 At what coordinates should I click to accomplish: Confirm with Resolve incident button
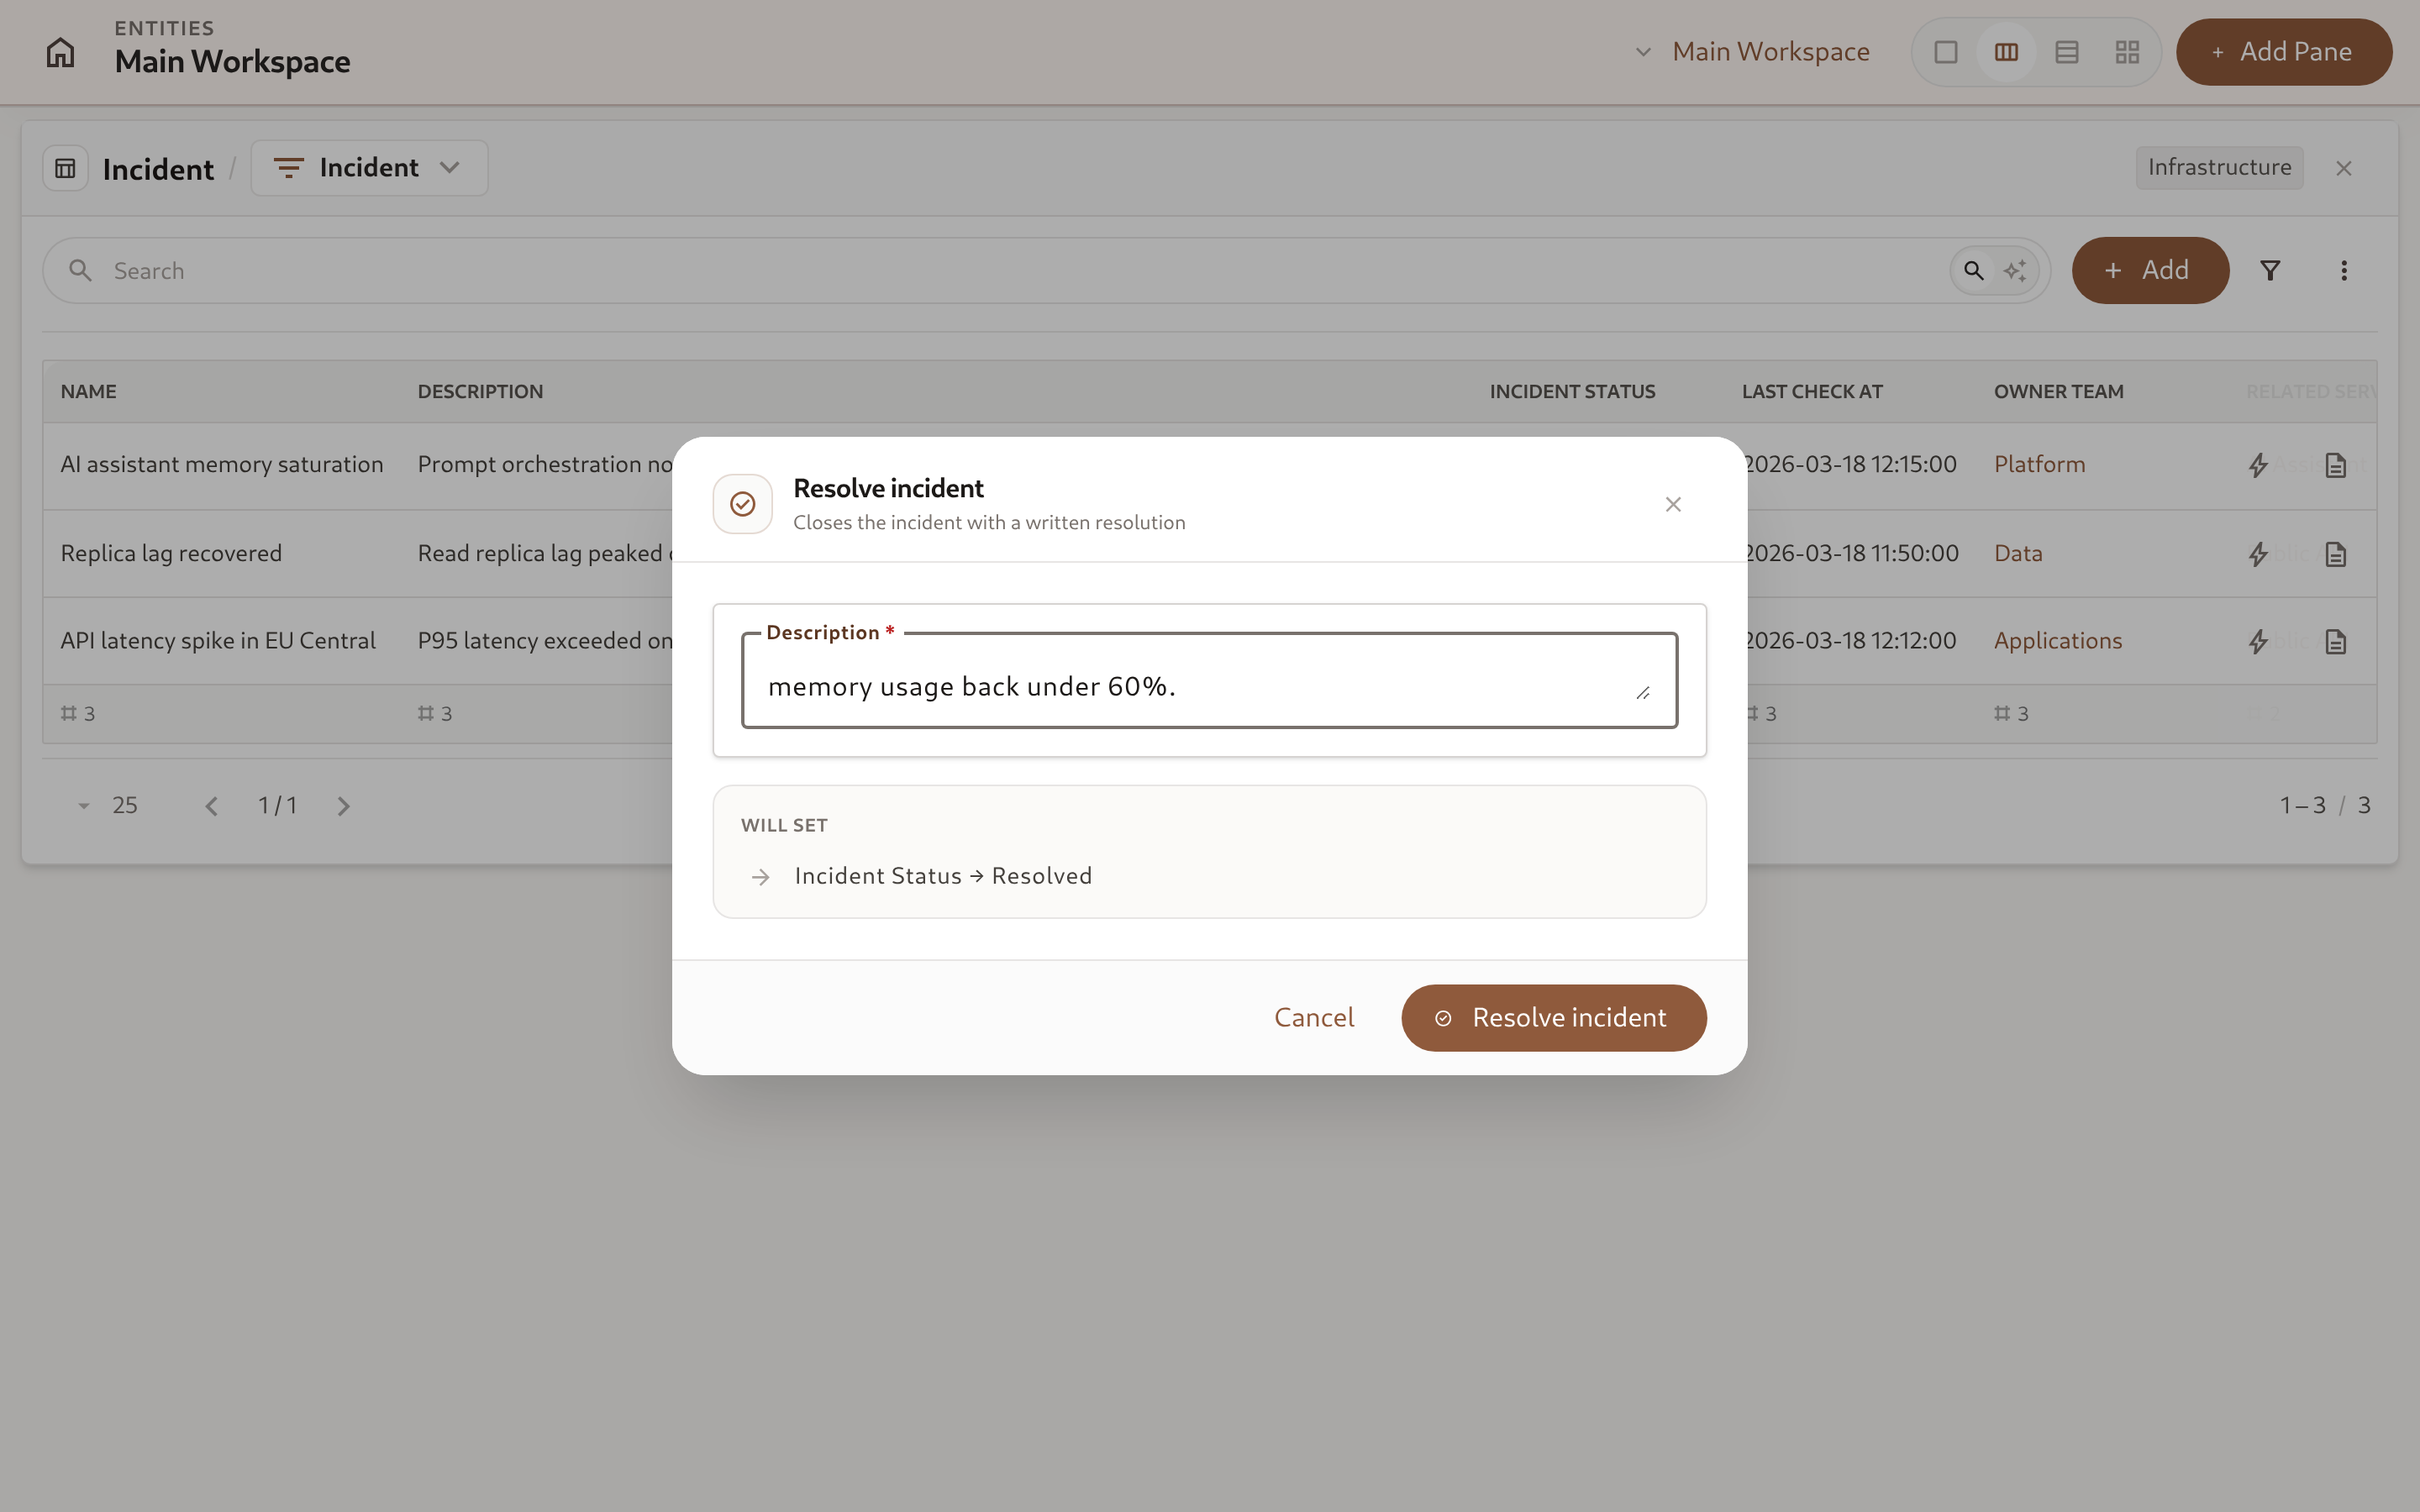pyautogui.click(x=1553, y=1018)
